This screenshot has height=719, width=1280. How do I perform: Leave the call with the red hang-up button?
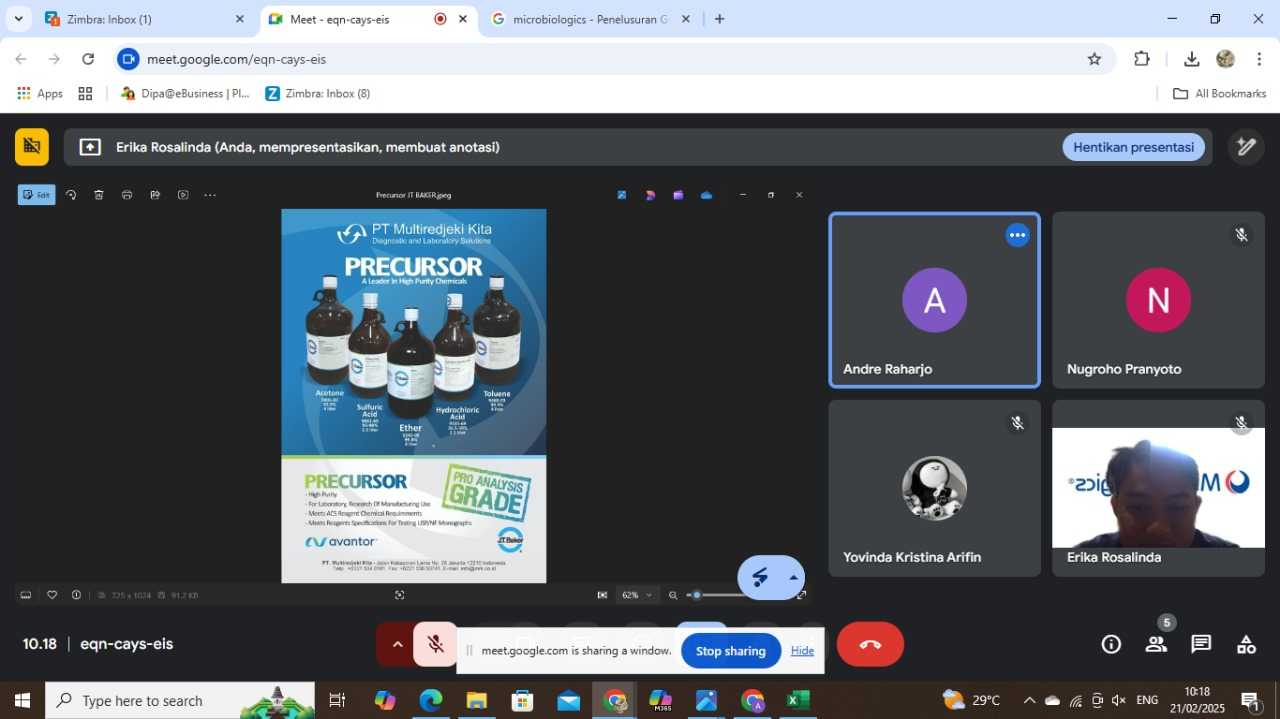point(870,644)
